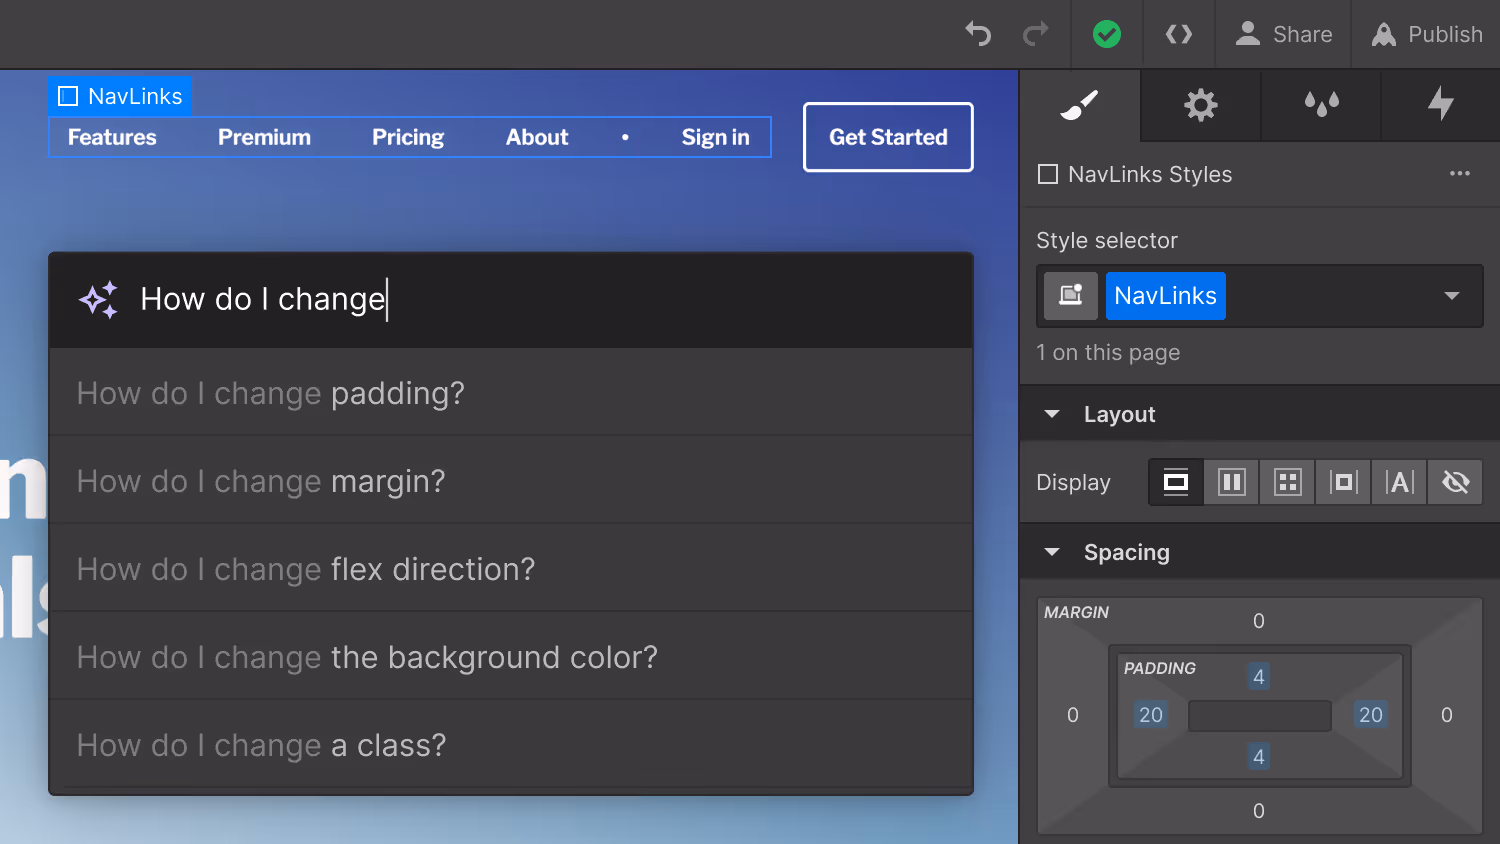Screen dimensions: 1500x844
Task: Set display to Inline-block
Action: click(1344, 483)
